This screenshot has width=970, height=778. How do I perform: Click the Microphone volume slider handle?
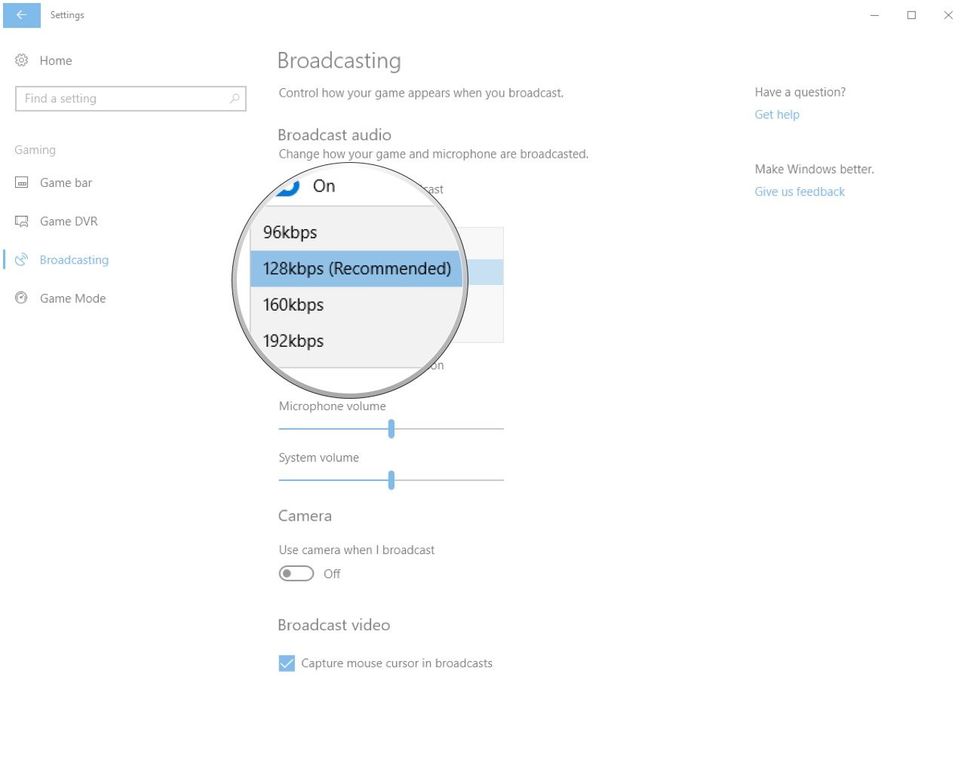click(391, 429)
